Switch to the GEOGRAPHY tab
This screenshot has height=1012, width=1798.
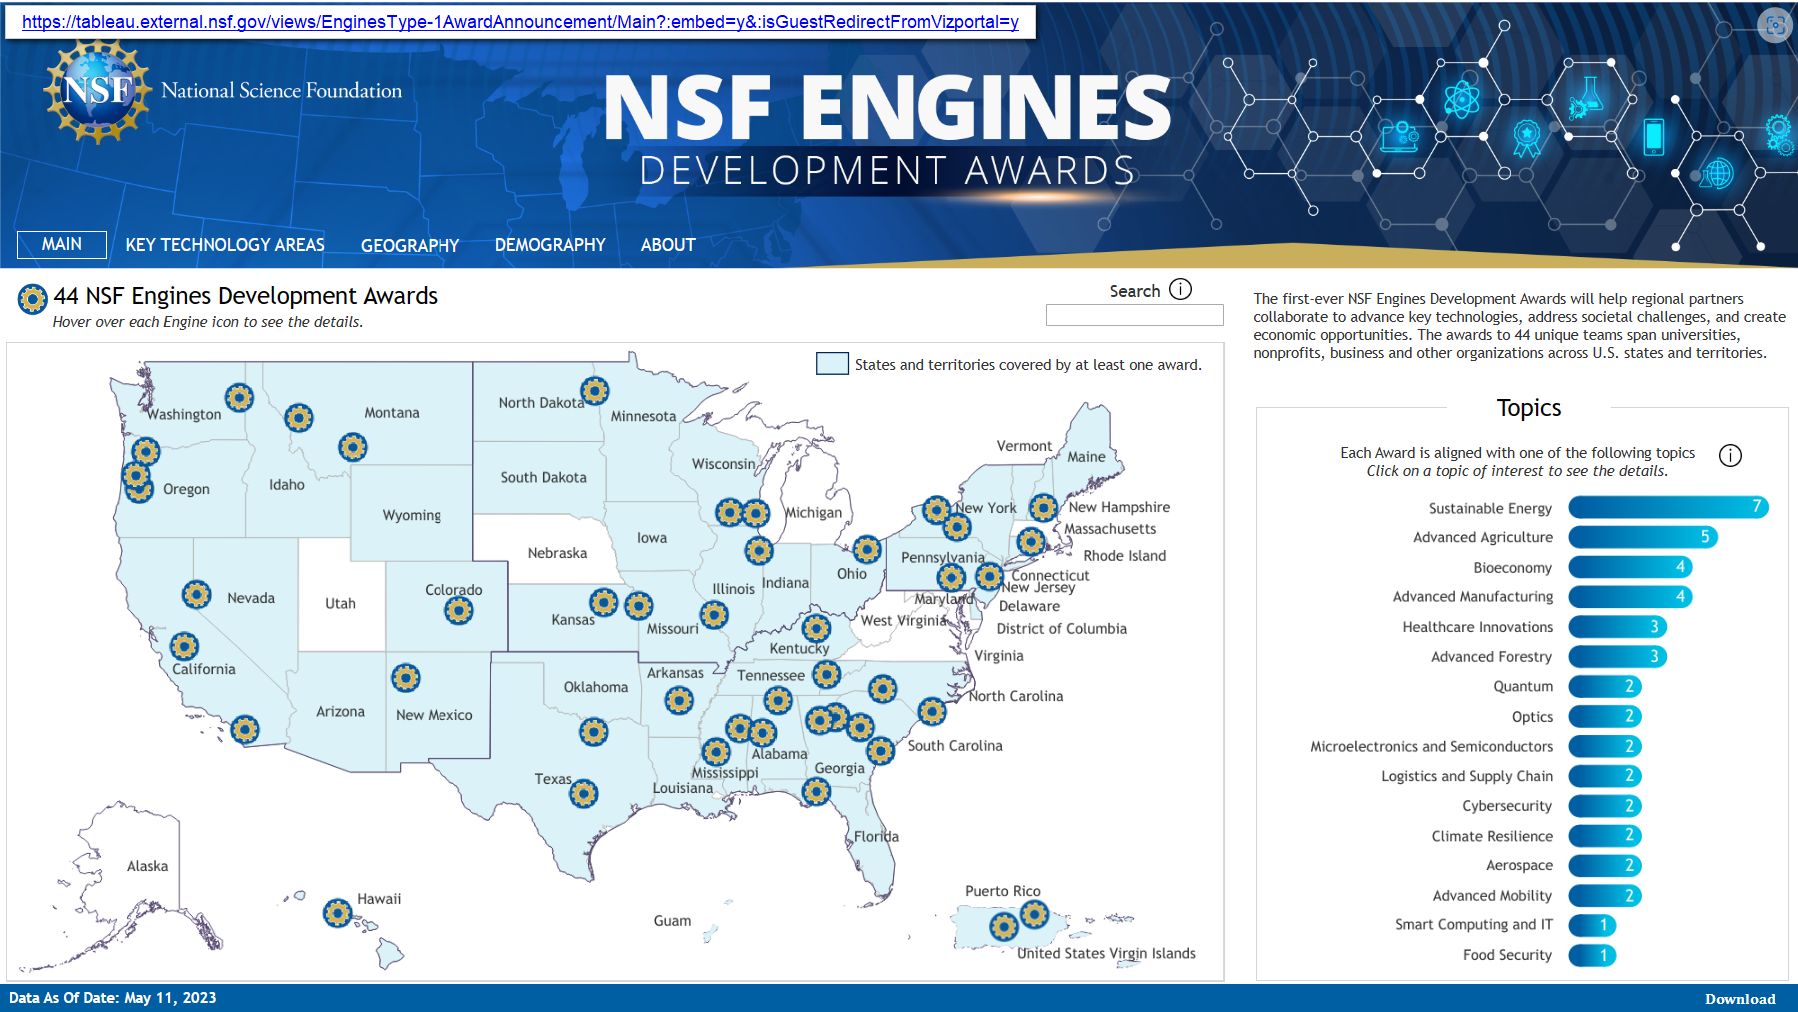[409, 245]
